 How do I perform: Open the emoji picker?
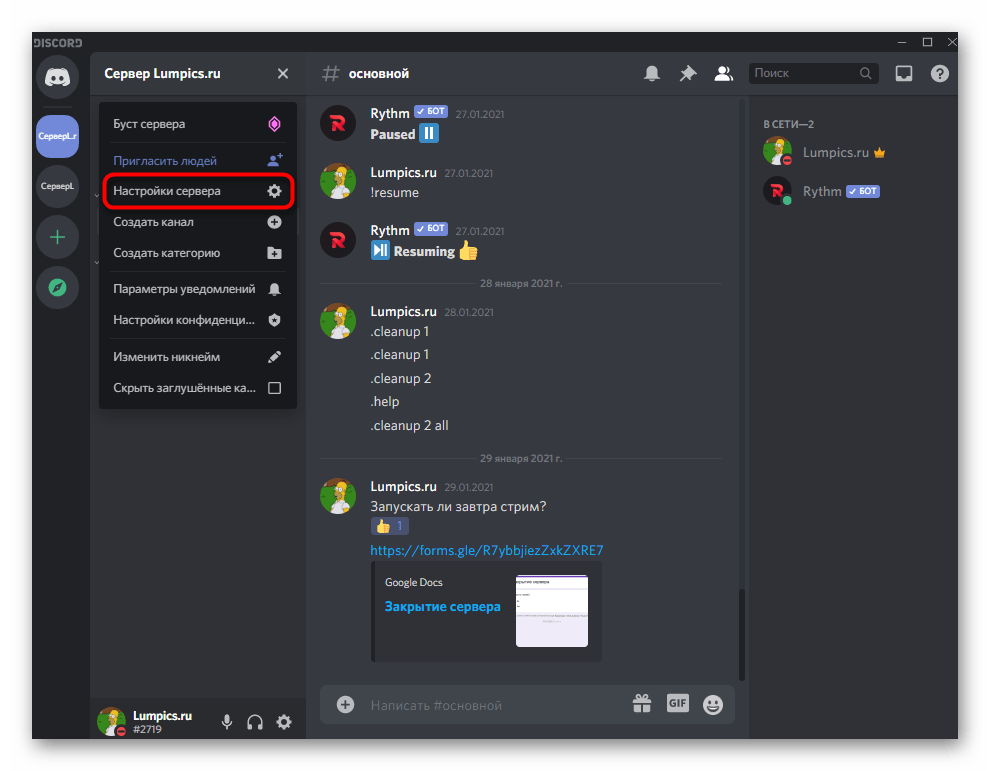[x=712, y=704]
